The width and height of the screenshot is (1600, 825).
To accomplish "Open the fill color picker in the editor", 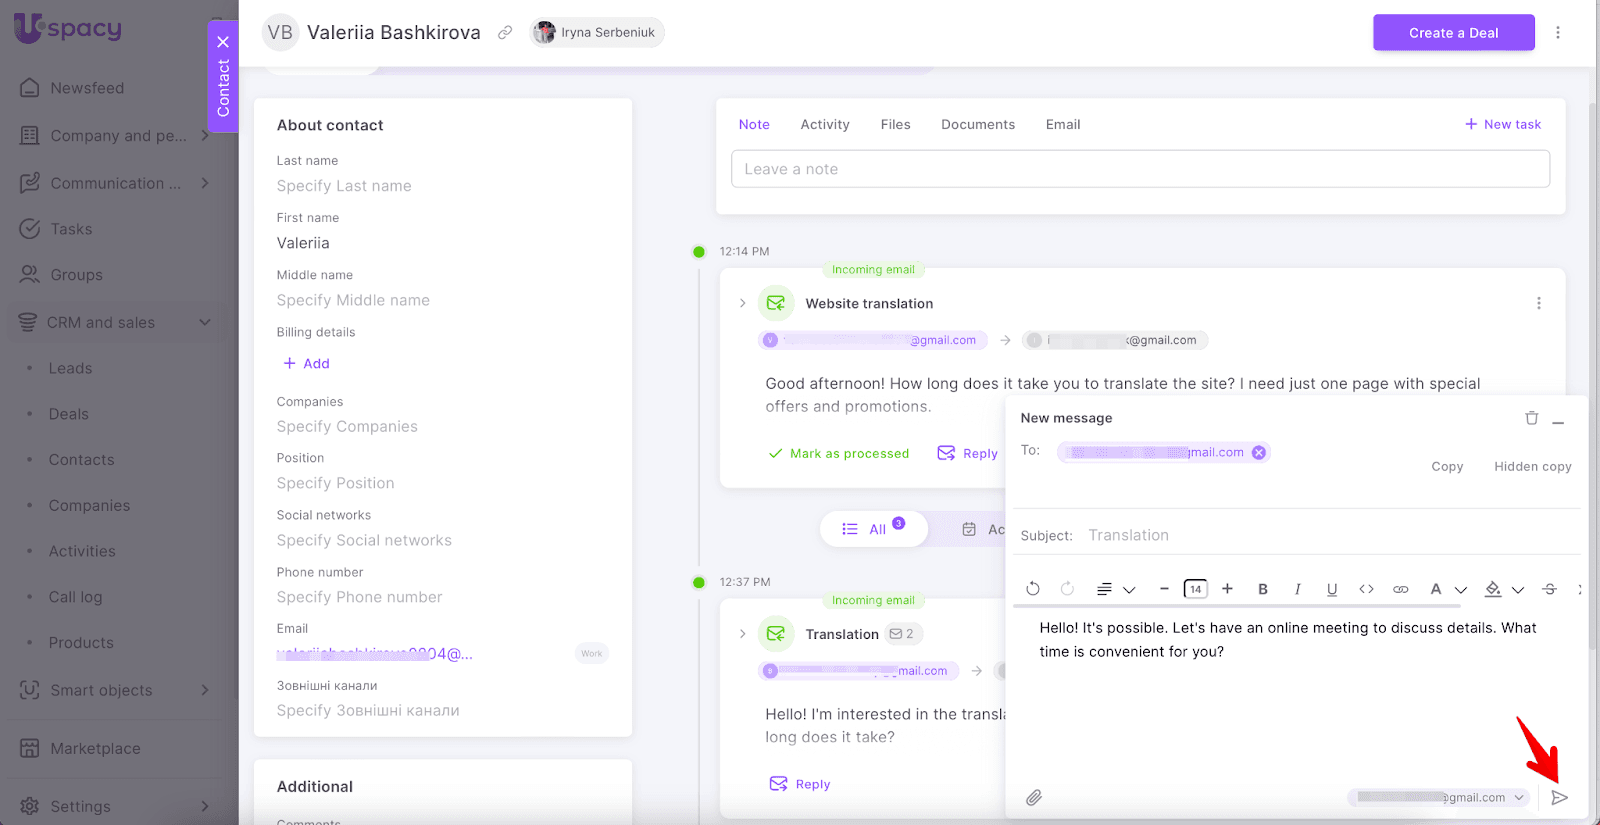I will (x=1502, y=589).
